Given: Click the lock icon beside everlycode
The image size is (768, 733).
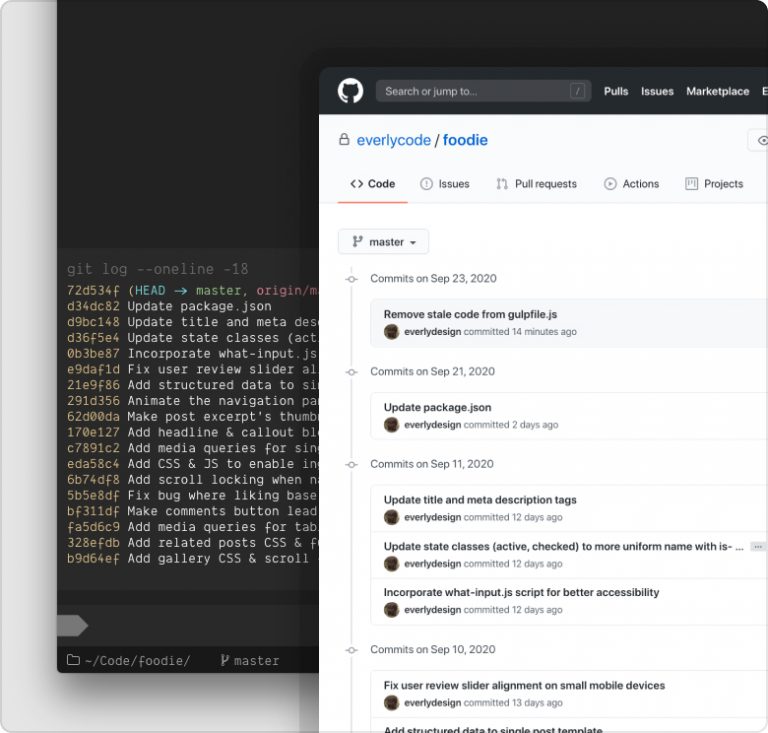Looking at the screenshot, I should [x=344, y=141].
